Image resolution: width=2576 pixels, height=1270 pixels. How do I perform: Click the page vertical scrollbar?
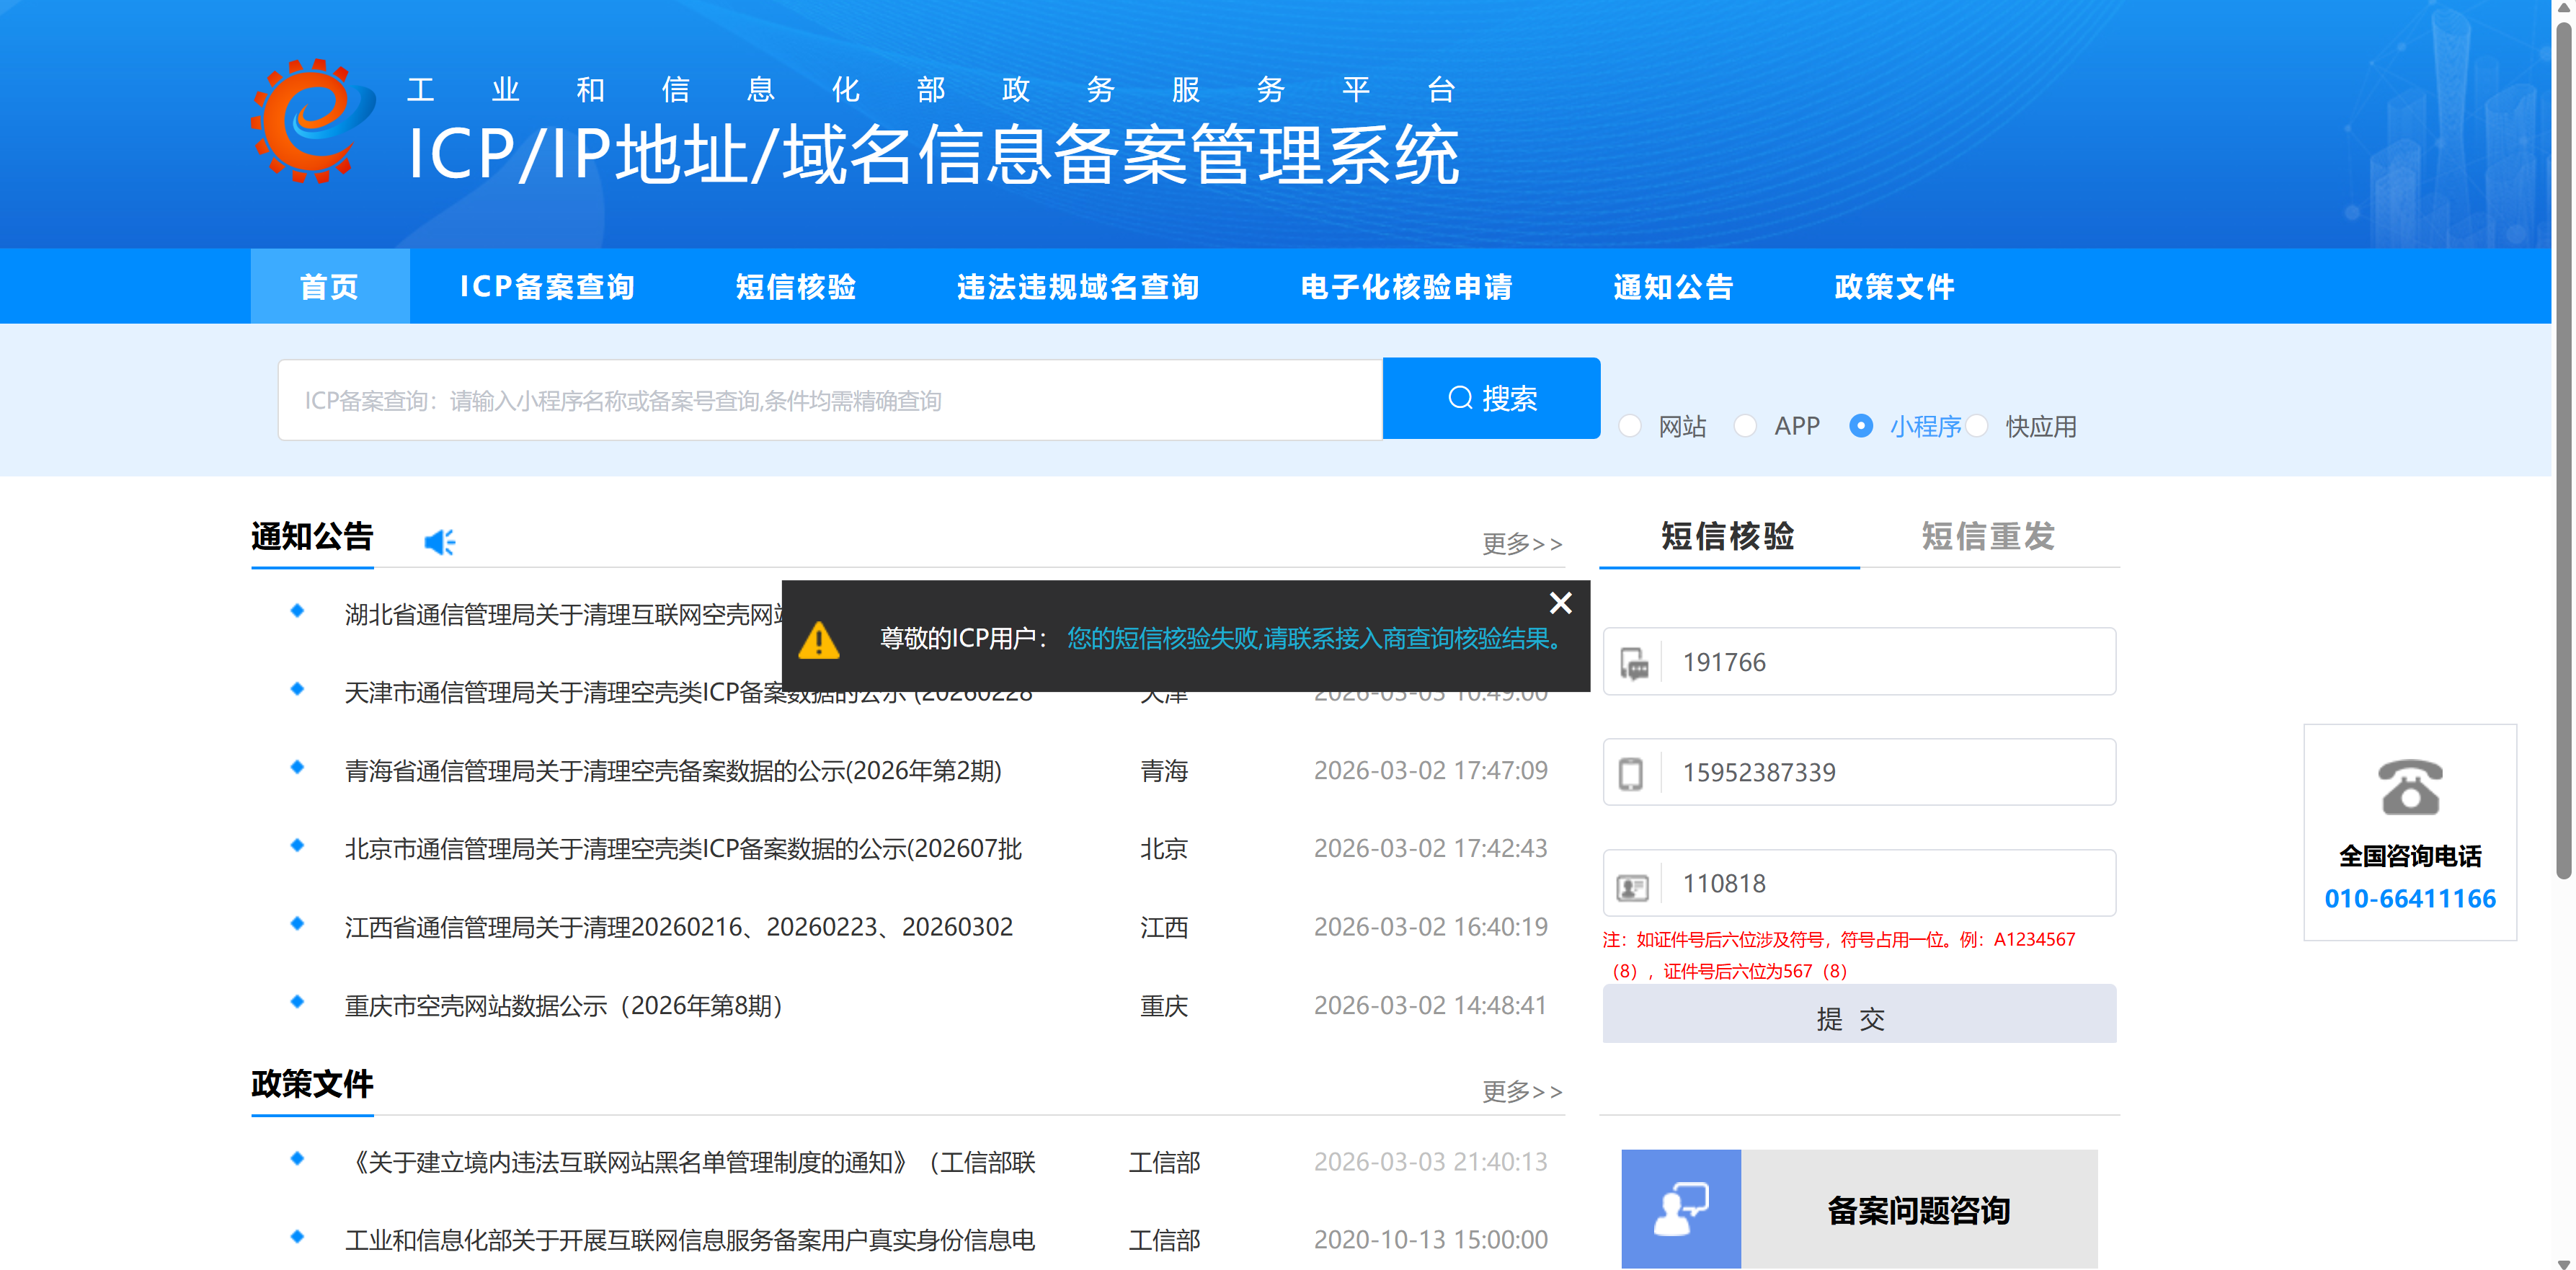[x=2562, y=450]
